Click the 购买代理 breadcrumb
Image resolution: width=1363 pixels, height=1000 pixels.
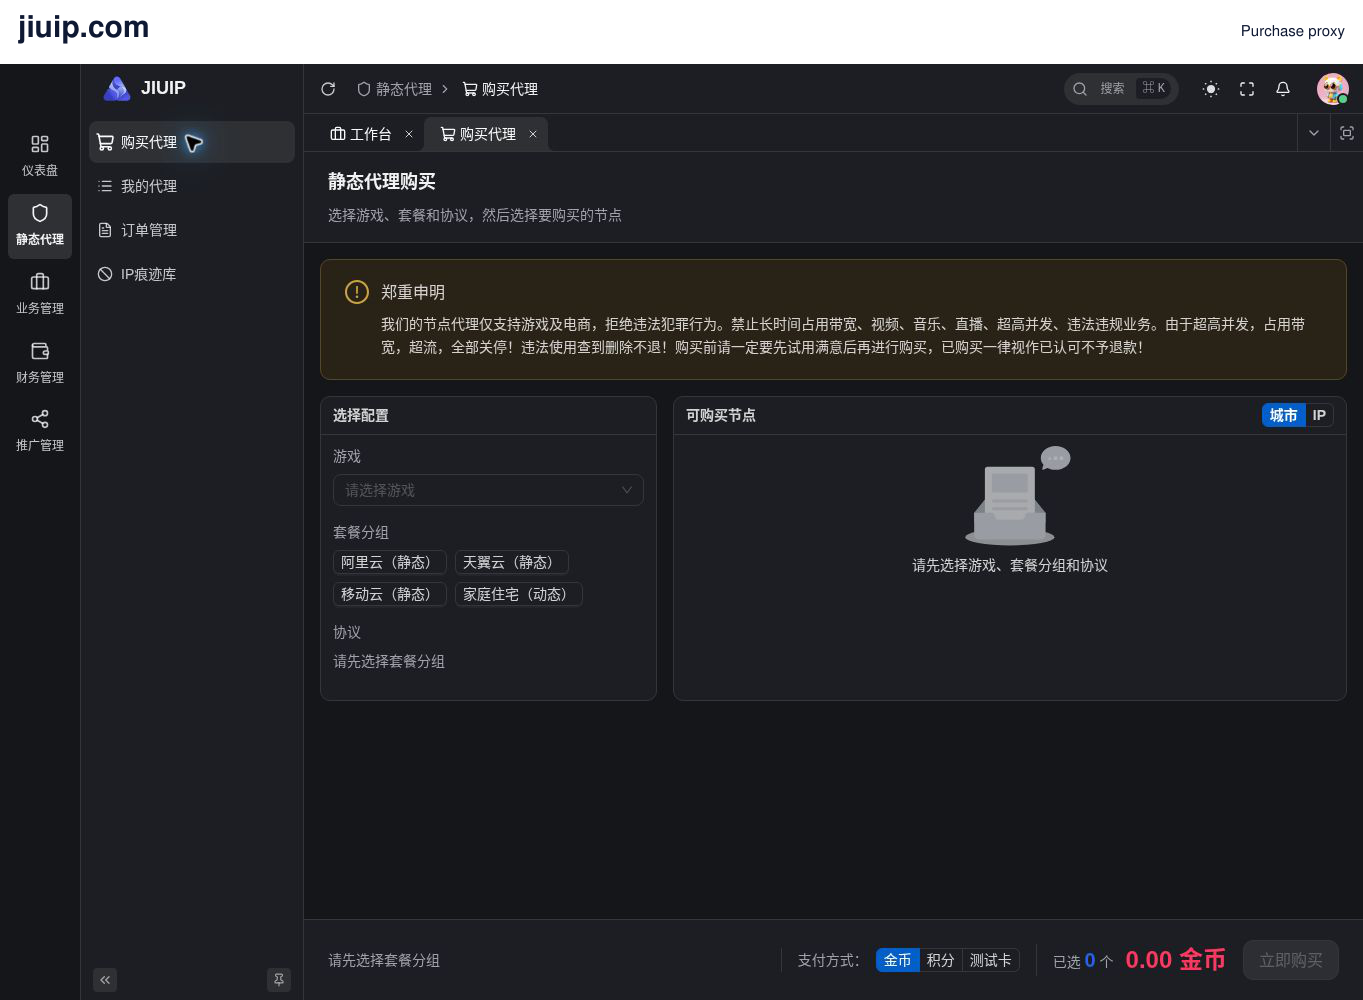tap(500, 89)
